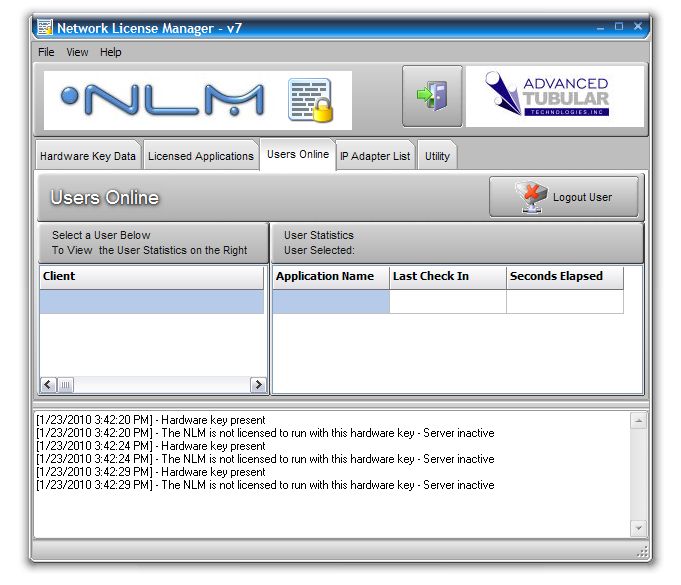Viewport: 681px width, 585px height.
Task: Sort by the Application Name column header
Action: 330,277
